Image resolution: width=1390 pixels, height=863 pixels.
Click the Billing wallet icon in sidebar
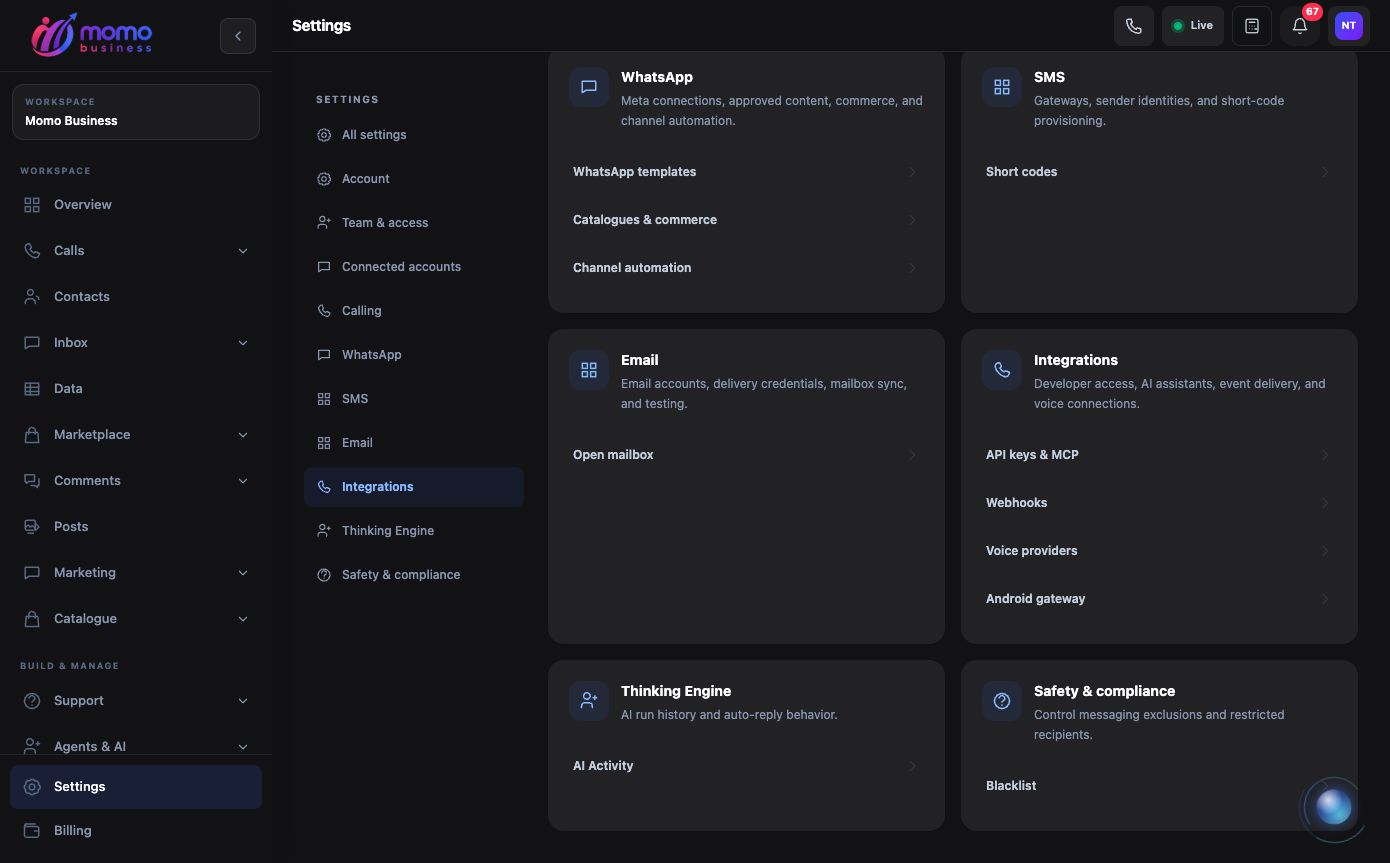pyautogui.click(x=32, y=831)
